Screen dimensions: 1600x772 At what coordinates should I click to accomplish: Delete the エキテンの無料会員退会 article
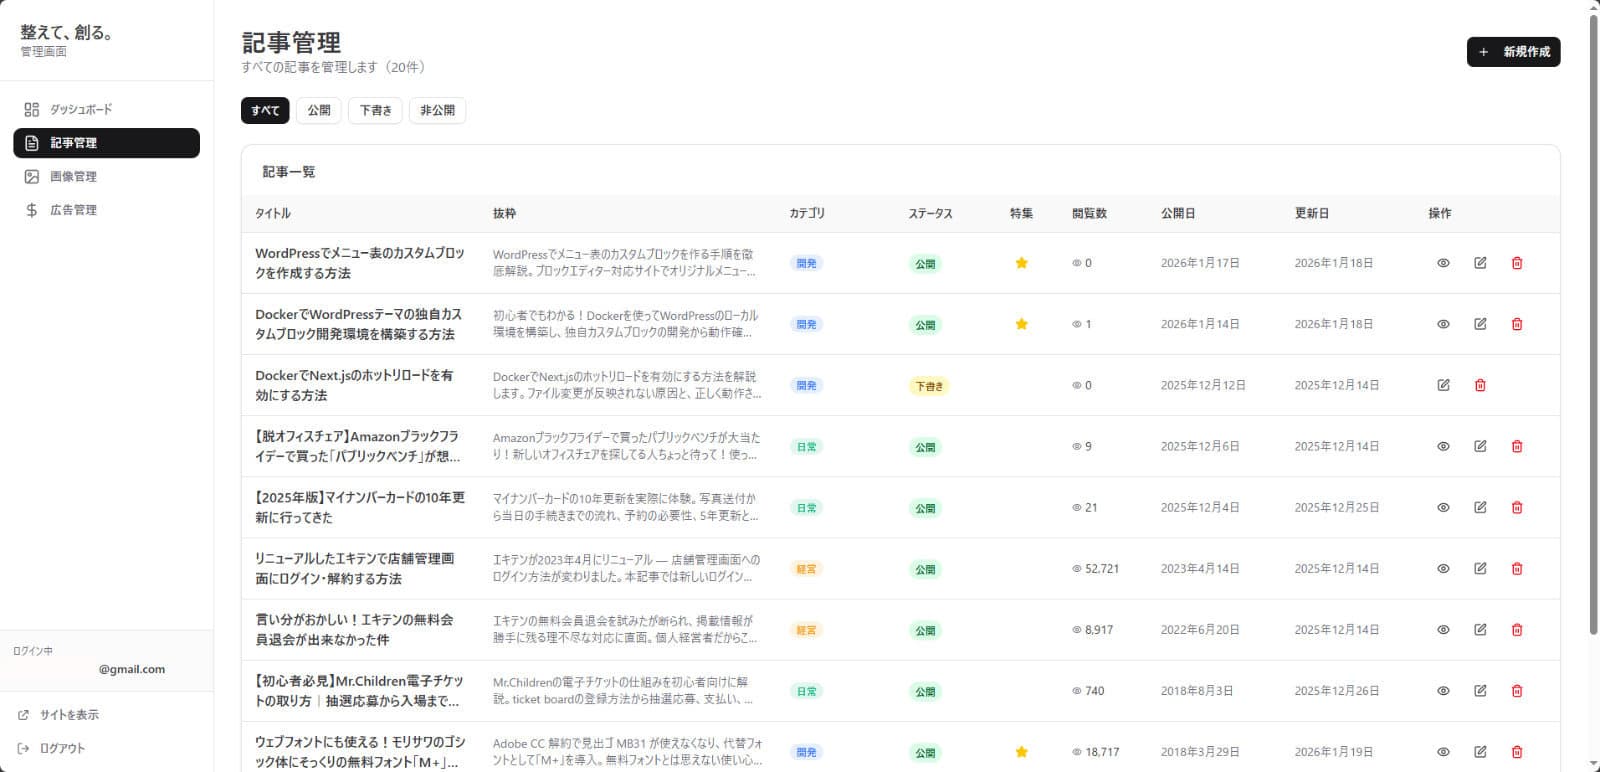pyautogui.click(x=1517, y=630)
